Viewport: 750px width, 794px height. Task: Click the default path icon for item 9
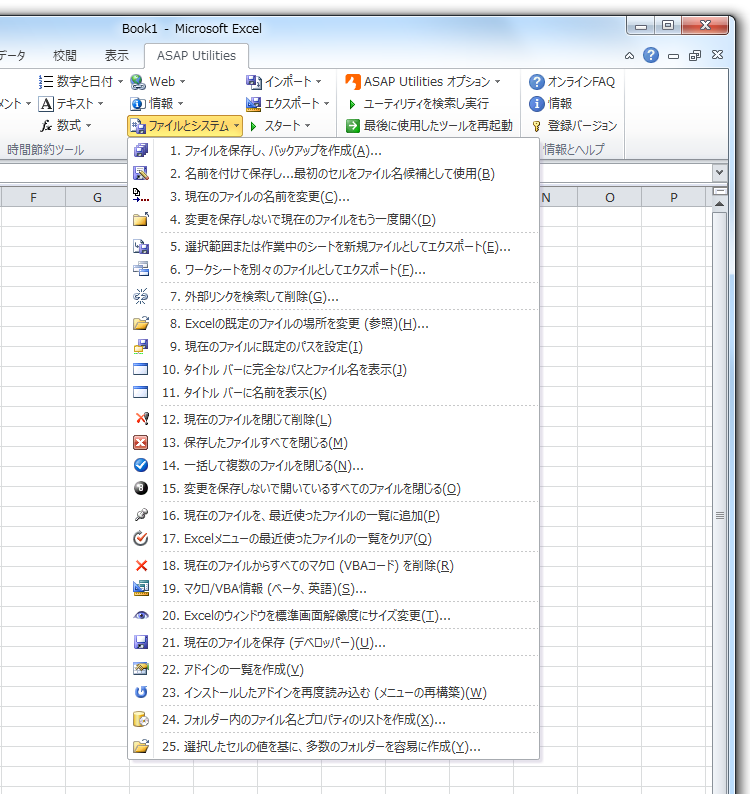(x=141, y=346)
